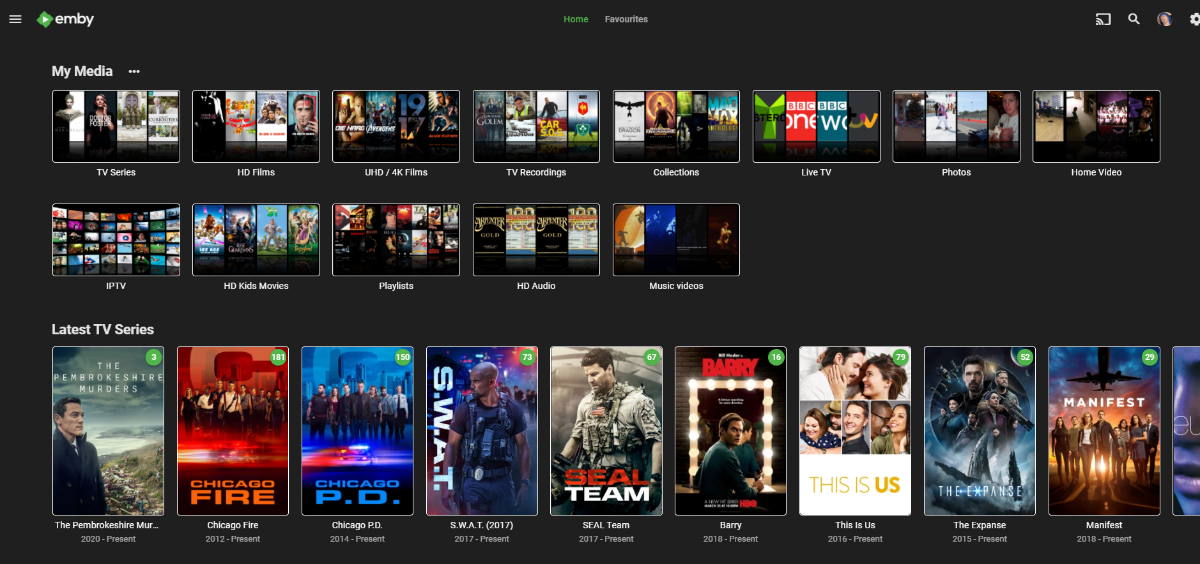
Task: Open The Pembrokeshire Murders poster
Action: [x=108, y=431]
